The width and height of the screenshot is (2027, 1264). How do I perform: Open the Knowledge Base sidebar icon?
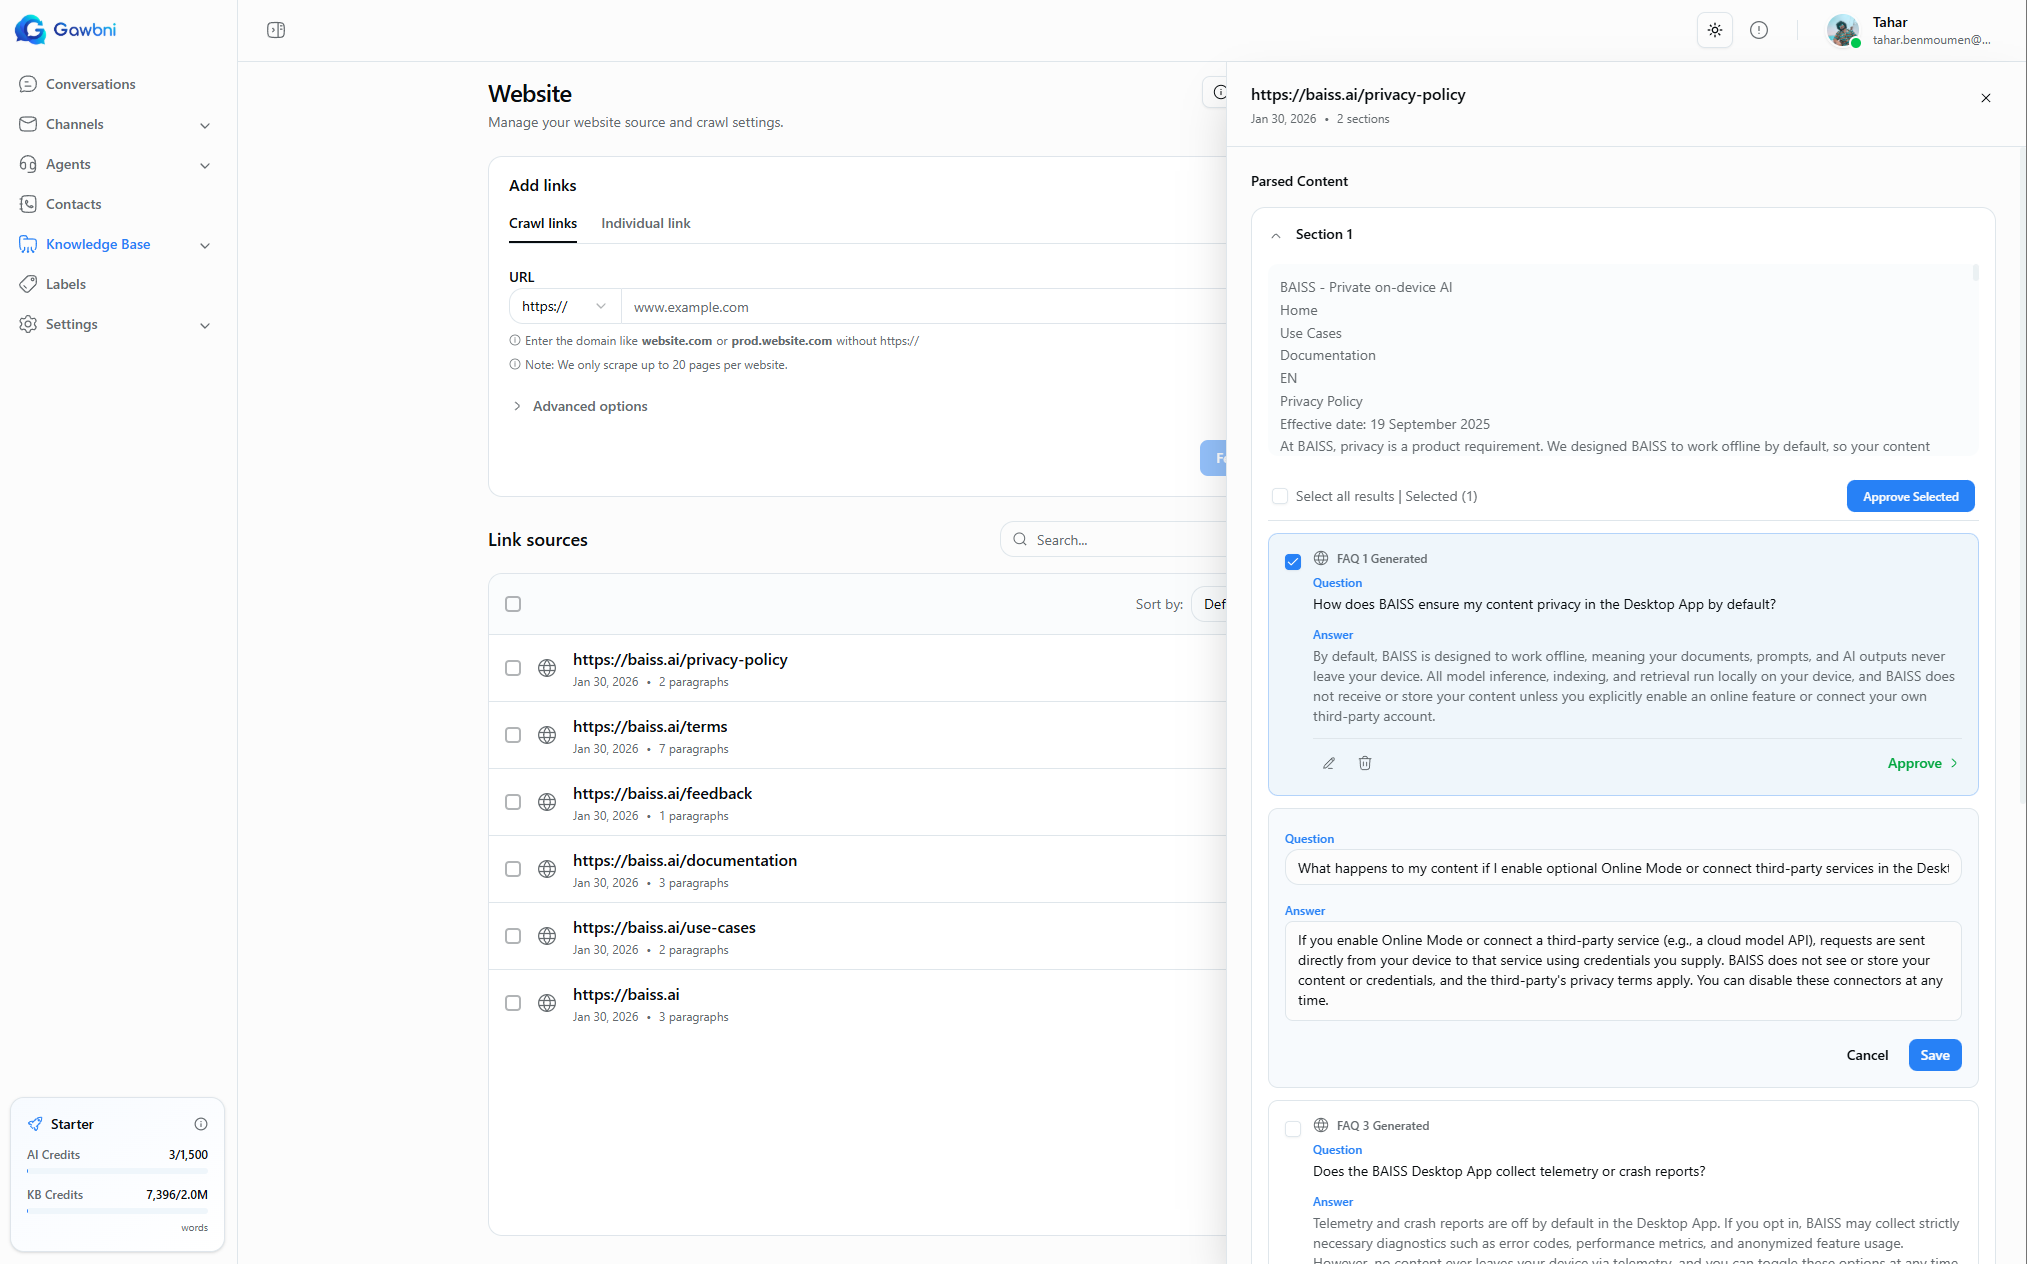pos(30,244)
